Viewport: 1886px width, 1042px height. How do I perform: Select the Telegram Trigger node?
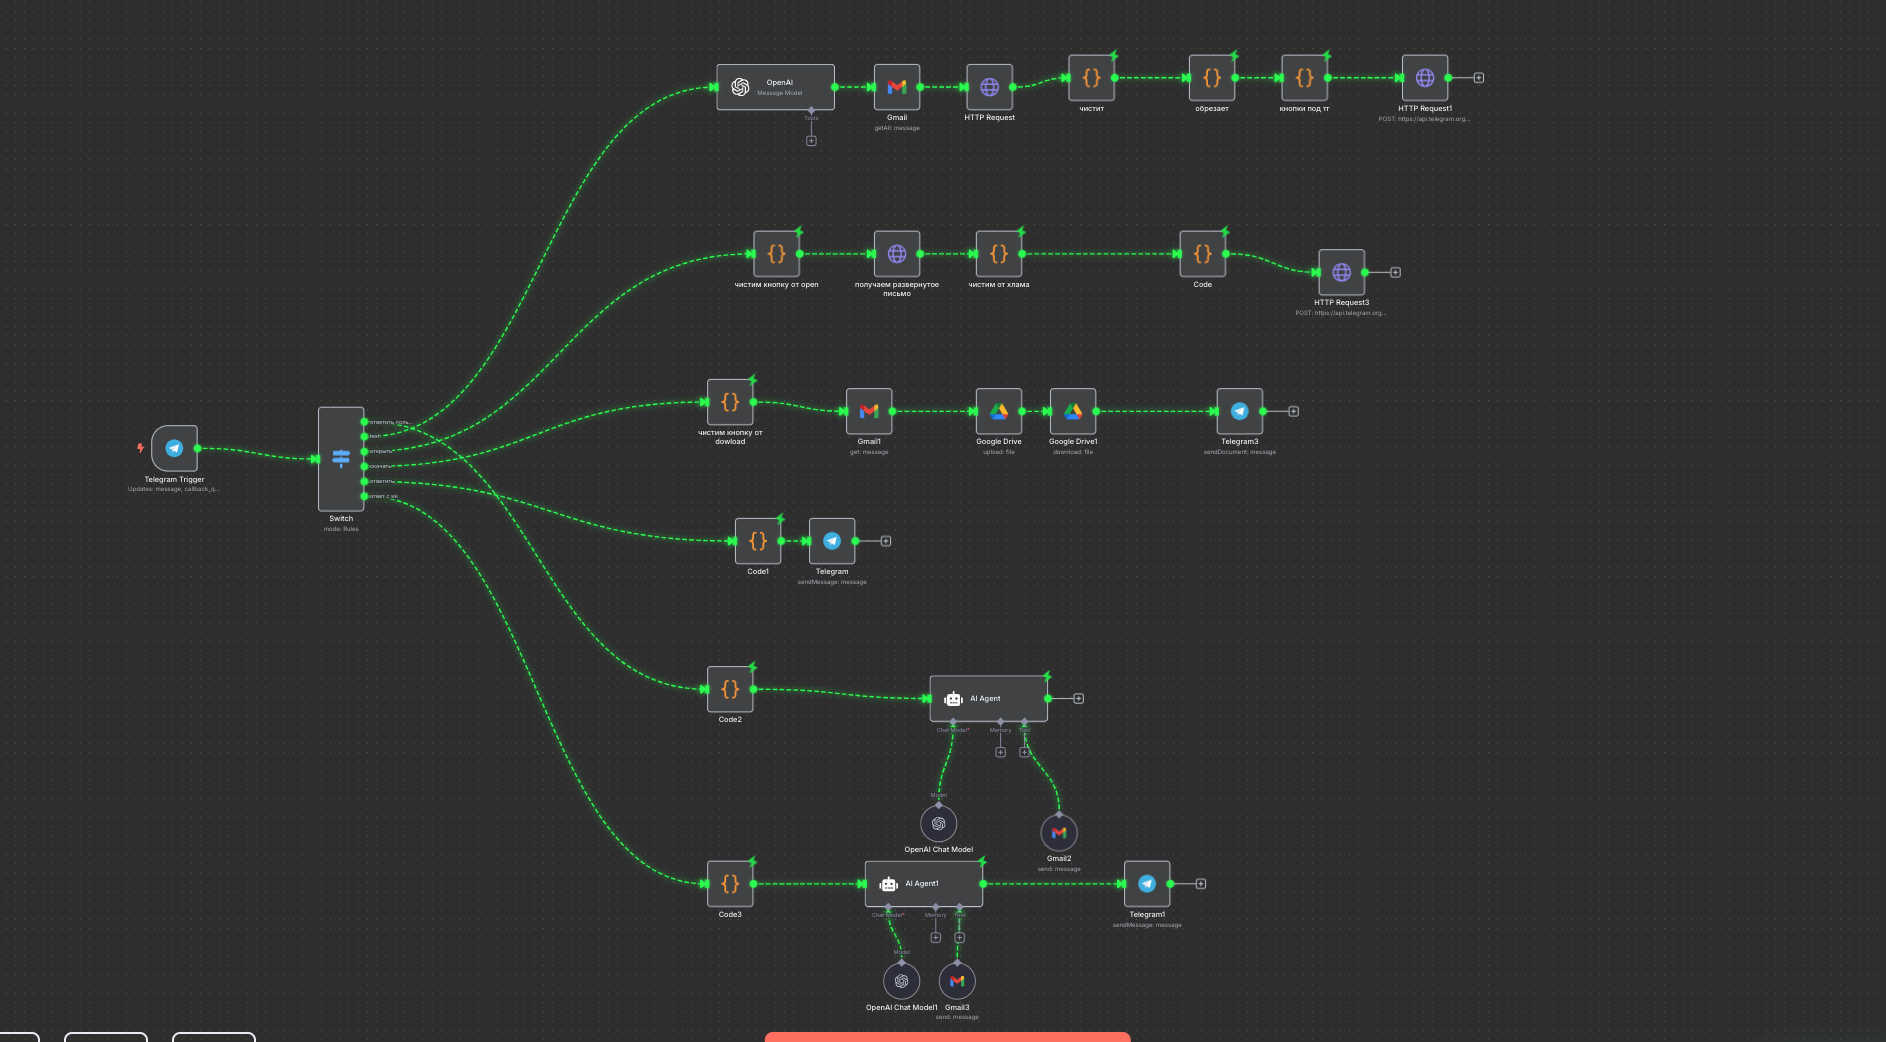pos(174,448)
